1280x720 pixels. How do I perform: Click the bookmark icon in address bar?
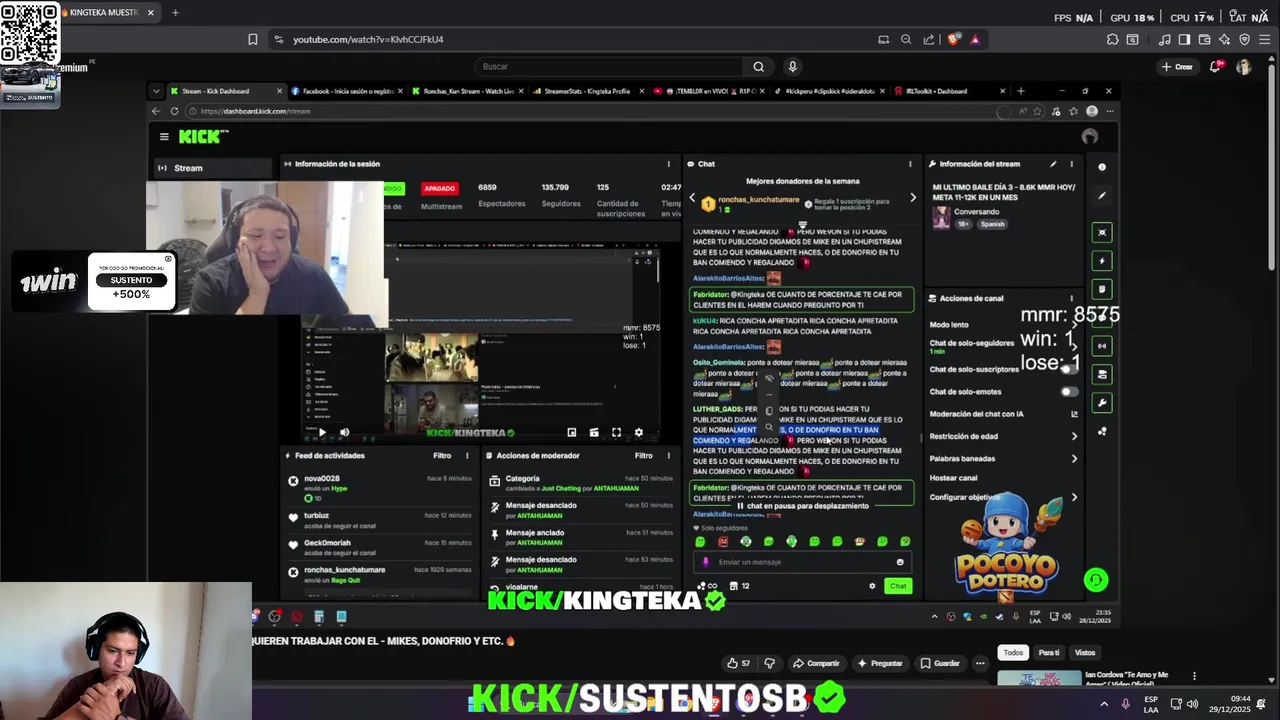tap(253, 40)
